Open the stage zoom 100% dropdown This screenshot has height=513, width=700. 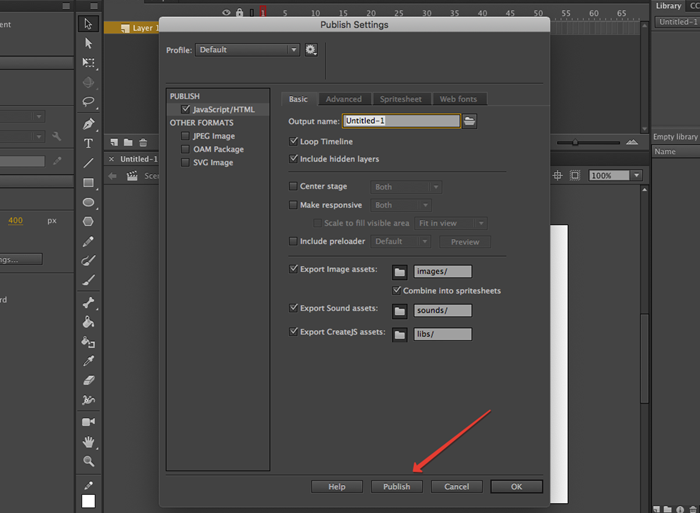[x=636, y=175]
